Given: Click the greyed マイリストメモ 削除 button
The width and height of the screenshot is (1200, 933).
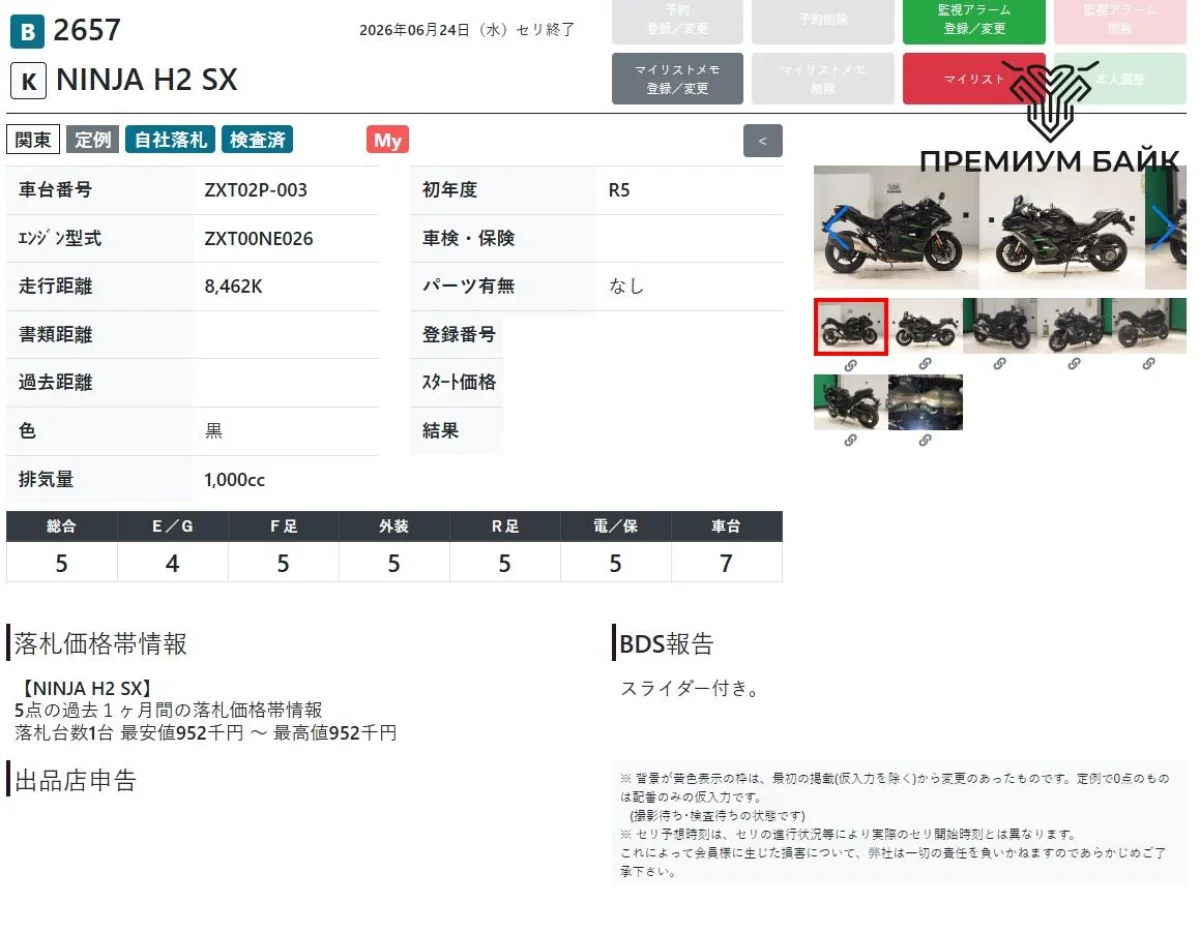Looking at the screenshot, I should pyautogui.click(x=823, y=79).
